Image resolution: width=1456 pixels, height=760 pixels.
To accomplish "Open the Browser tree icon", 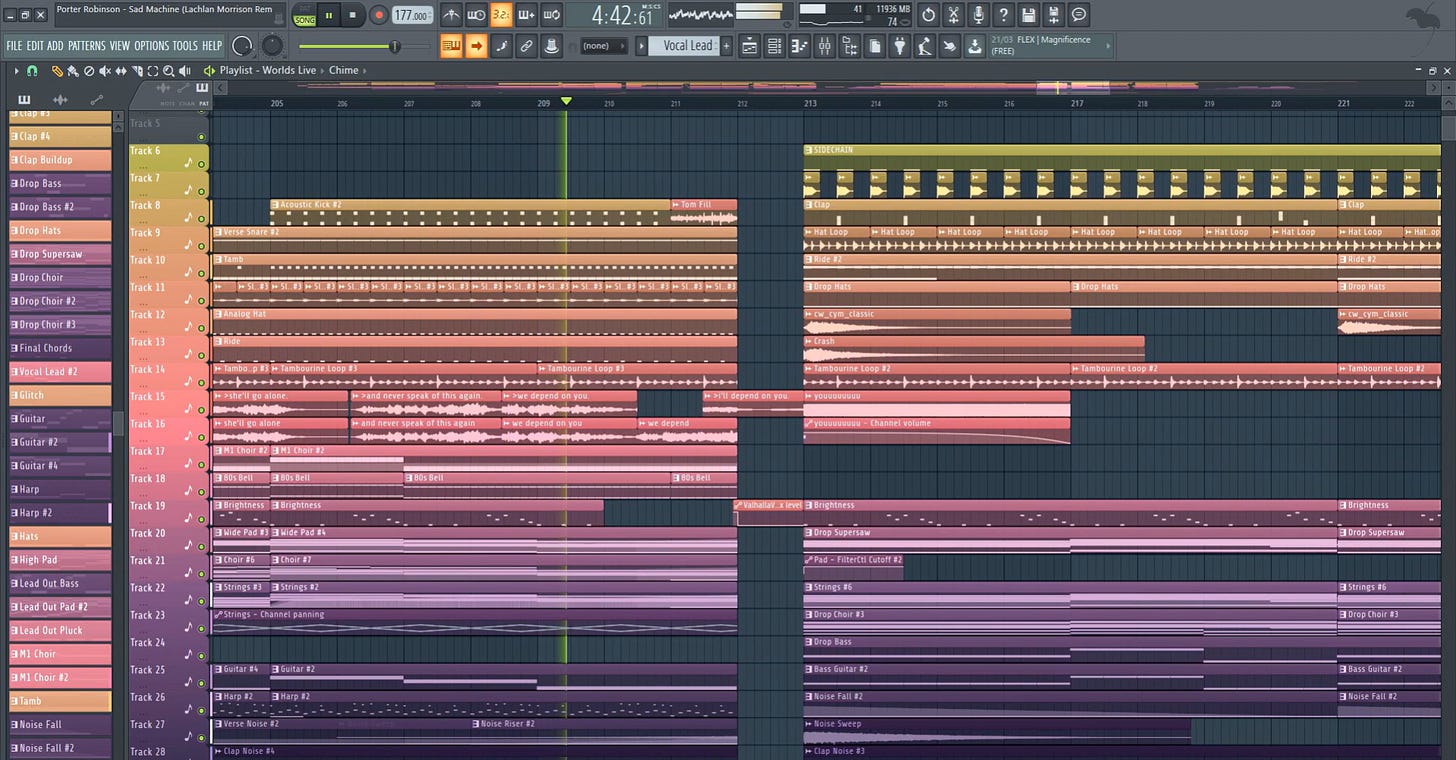I will (850, 46).
